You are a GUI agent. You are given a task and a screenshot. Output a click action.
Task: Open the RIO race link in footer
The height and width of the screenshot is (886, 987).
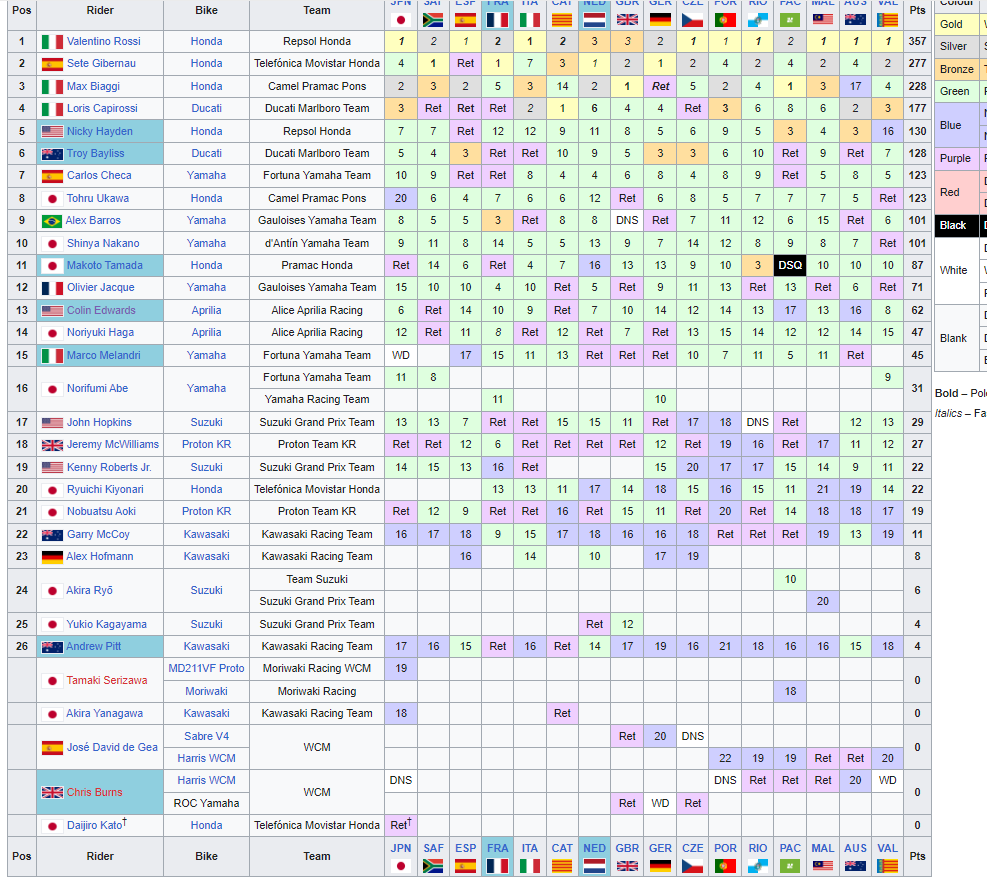pos(758,848)
